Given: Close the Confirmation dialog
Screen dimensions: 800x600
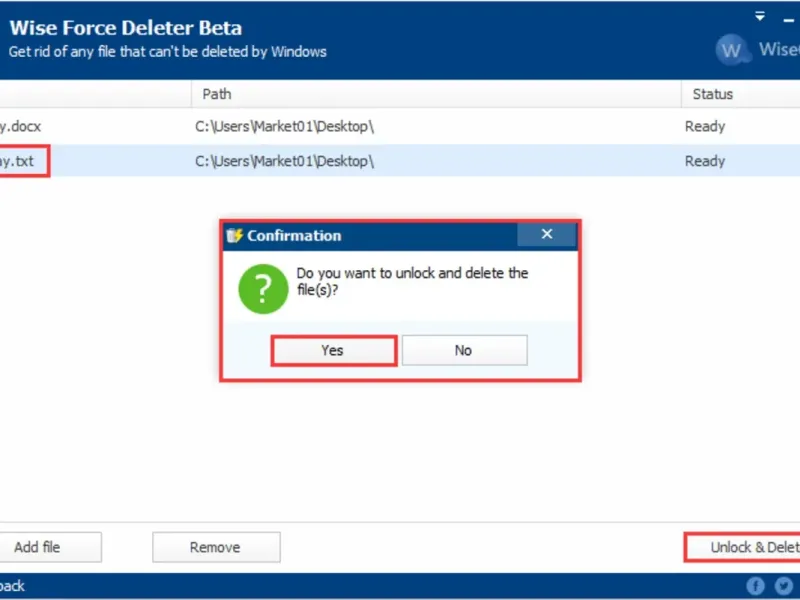Looking at the screenshot, I should click(546, 235).
